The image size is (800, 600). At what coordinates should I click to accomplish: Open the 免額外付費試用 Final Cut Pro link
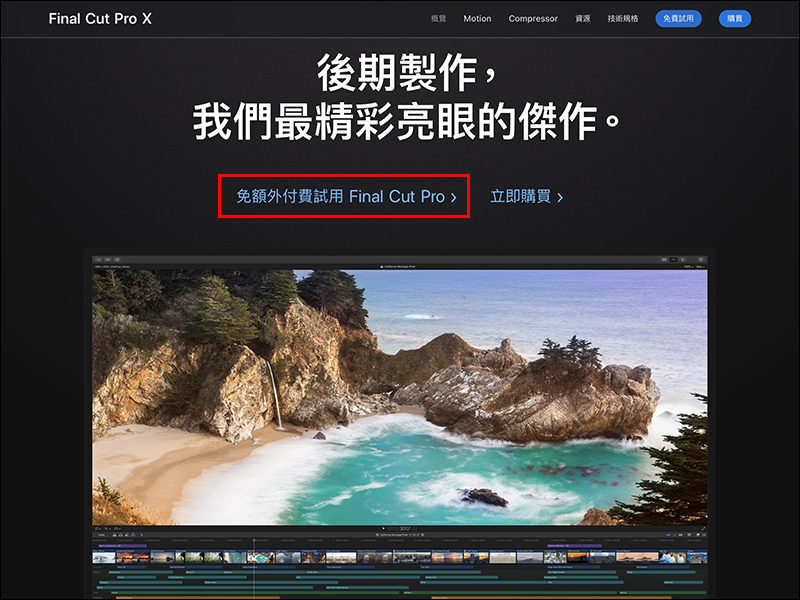tap(346, 196)
